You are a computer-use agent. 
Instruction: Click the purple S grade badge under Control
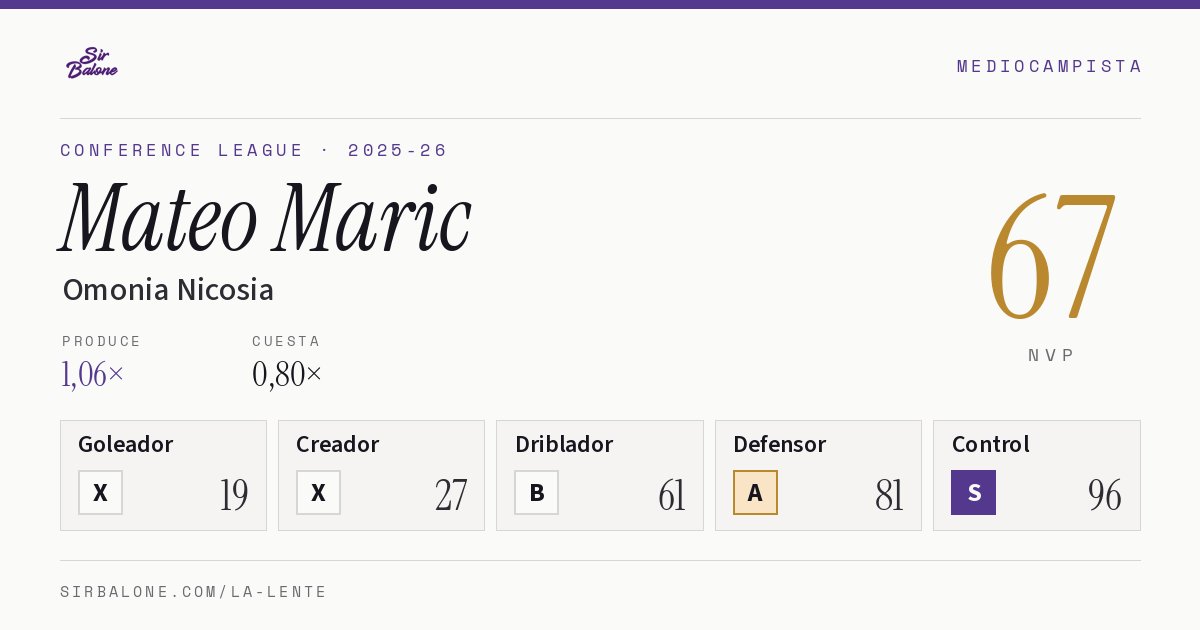(x=973, y=492)
